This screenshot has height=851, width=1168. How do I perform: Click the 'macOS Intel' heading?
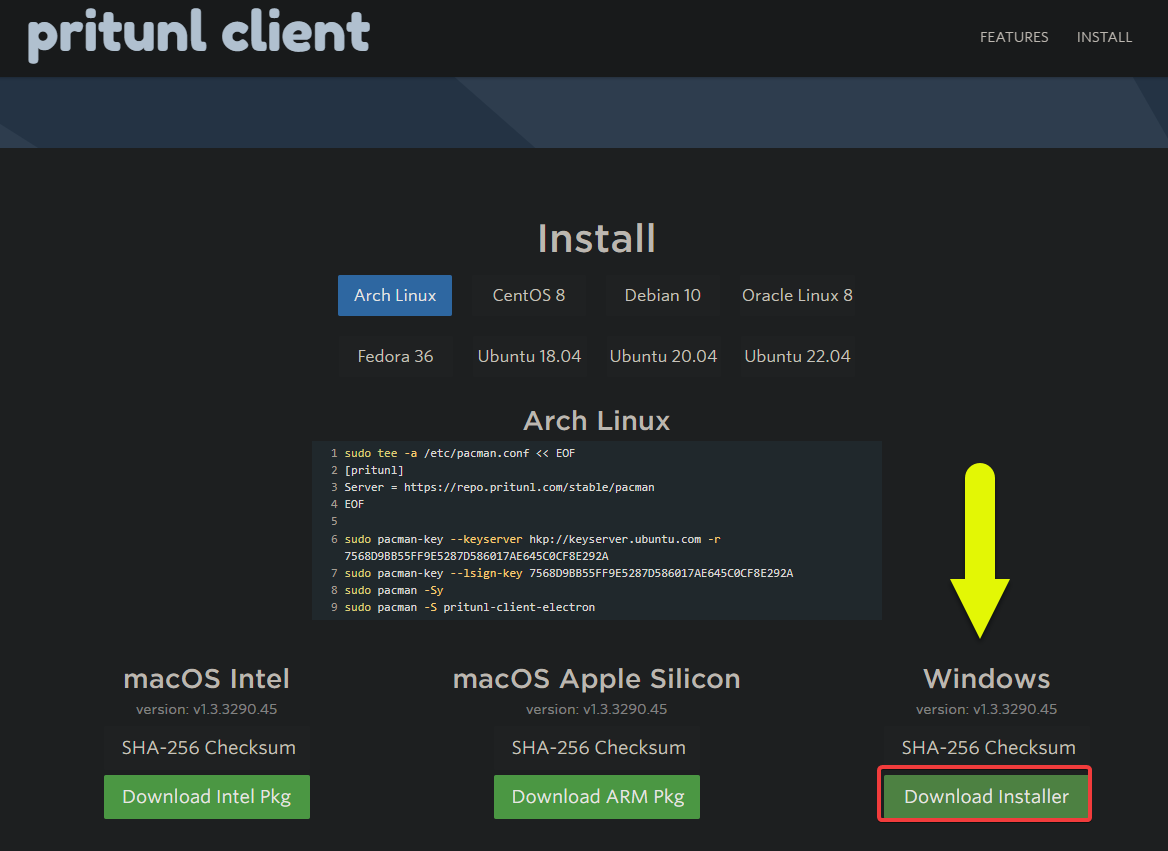[x=206, y=679]
